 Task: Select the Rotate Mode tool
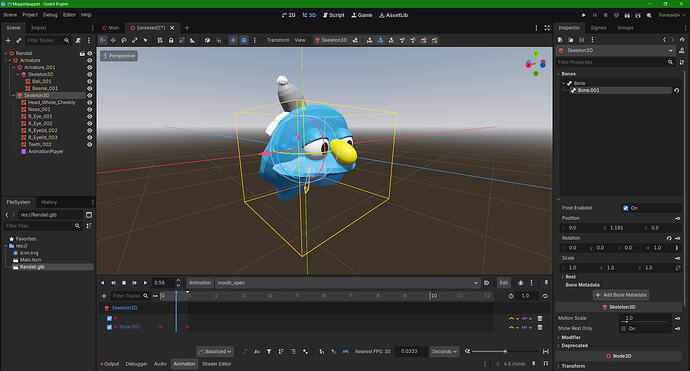(x=124, y=40)
